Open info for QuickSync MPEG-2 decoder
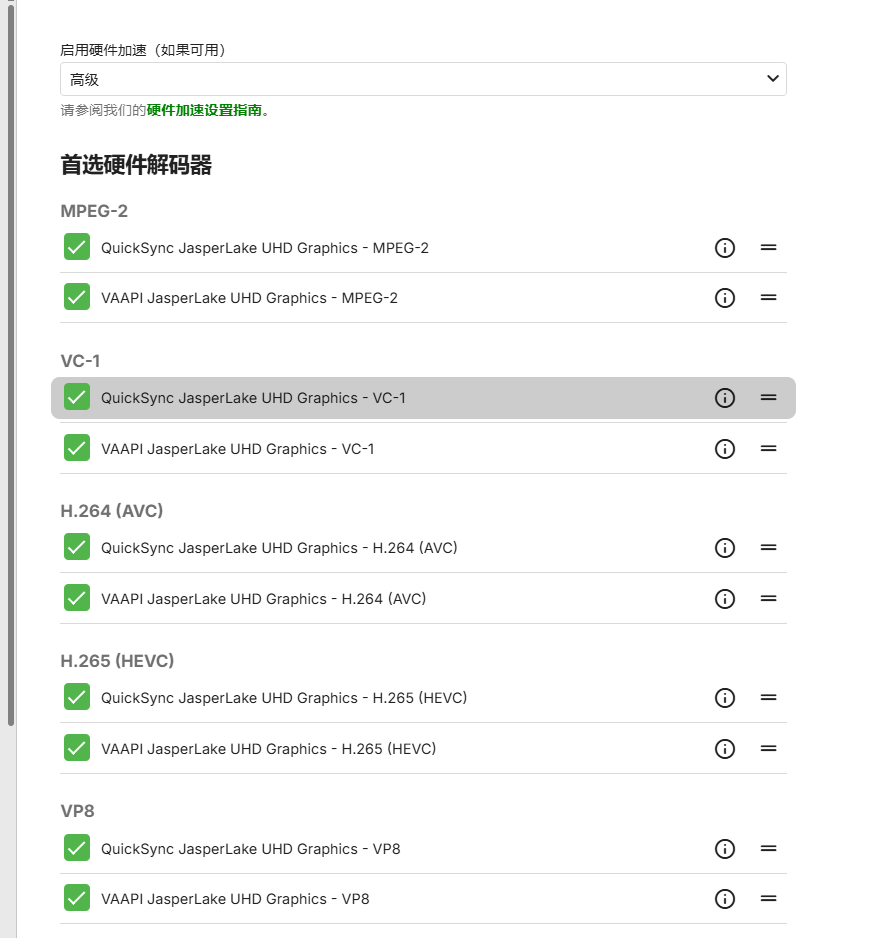This screenshot has height=938, width=881. (x=725, y=248)
